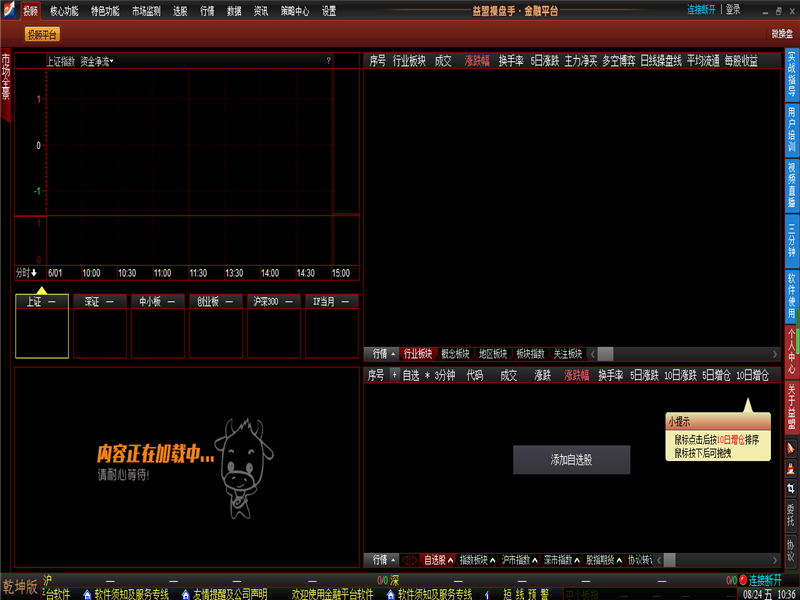Click the 登录 login link

pos(733,10)
